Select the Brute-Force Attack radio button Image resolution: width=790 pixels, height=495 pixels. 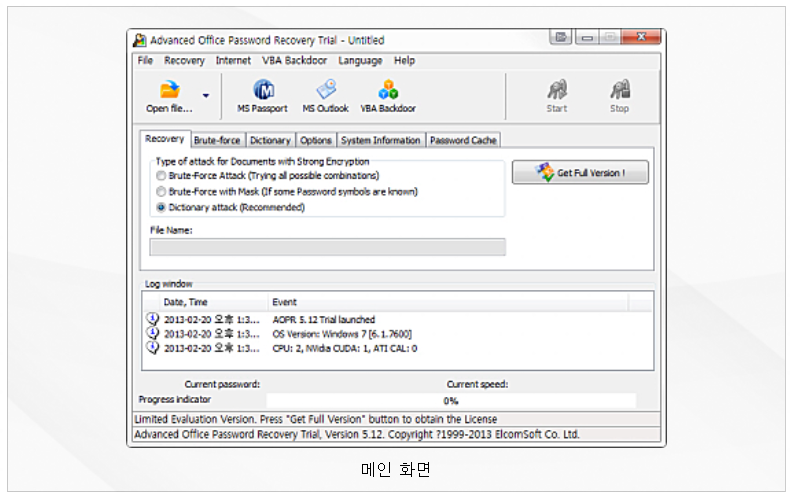click(x=161, y=175)
